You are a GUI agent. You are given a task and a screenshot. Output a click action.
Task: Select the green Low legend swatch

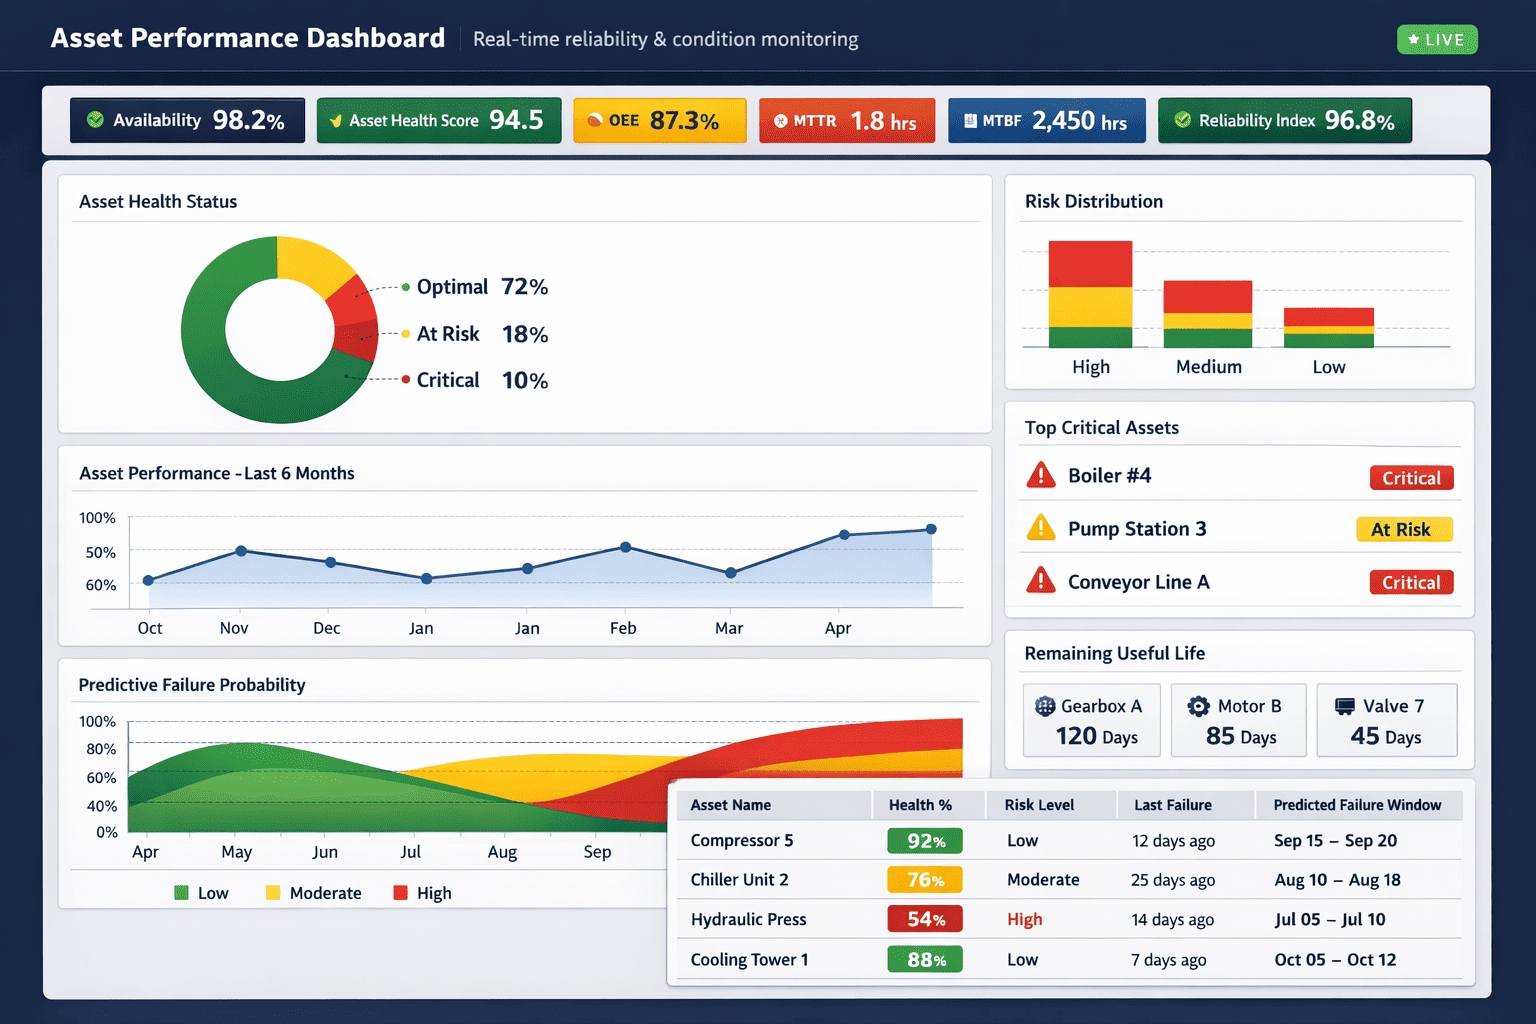181,893
